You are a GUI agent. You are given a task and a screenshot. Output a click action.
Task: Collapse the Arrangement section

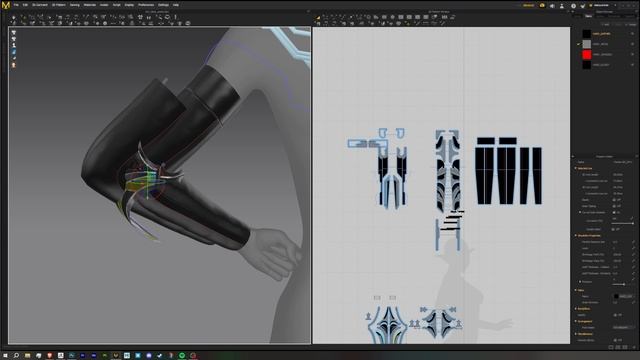576,321
